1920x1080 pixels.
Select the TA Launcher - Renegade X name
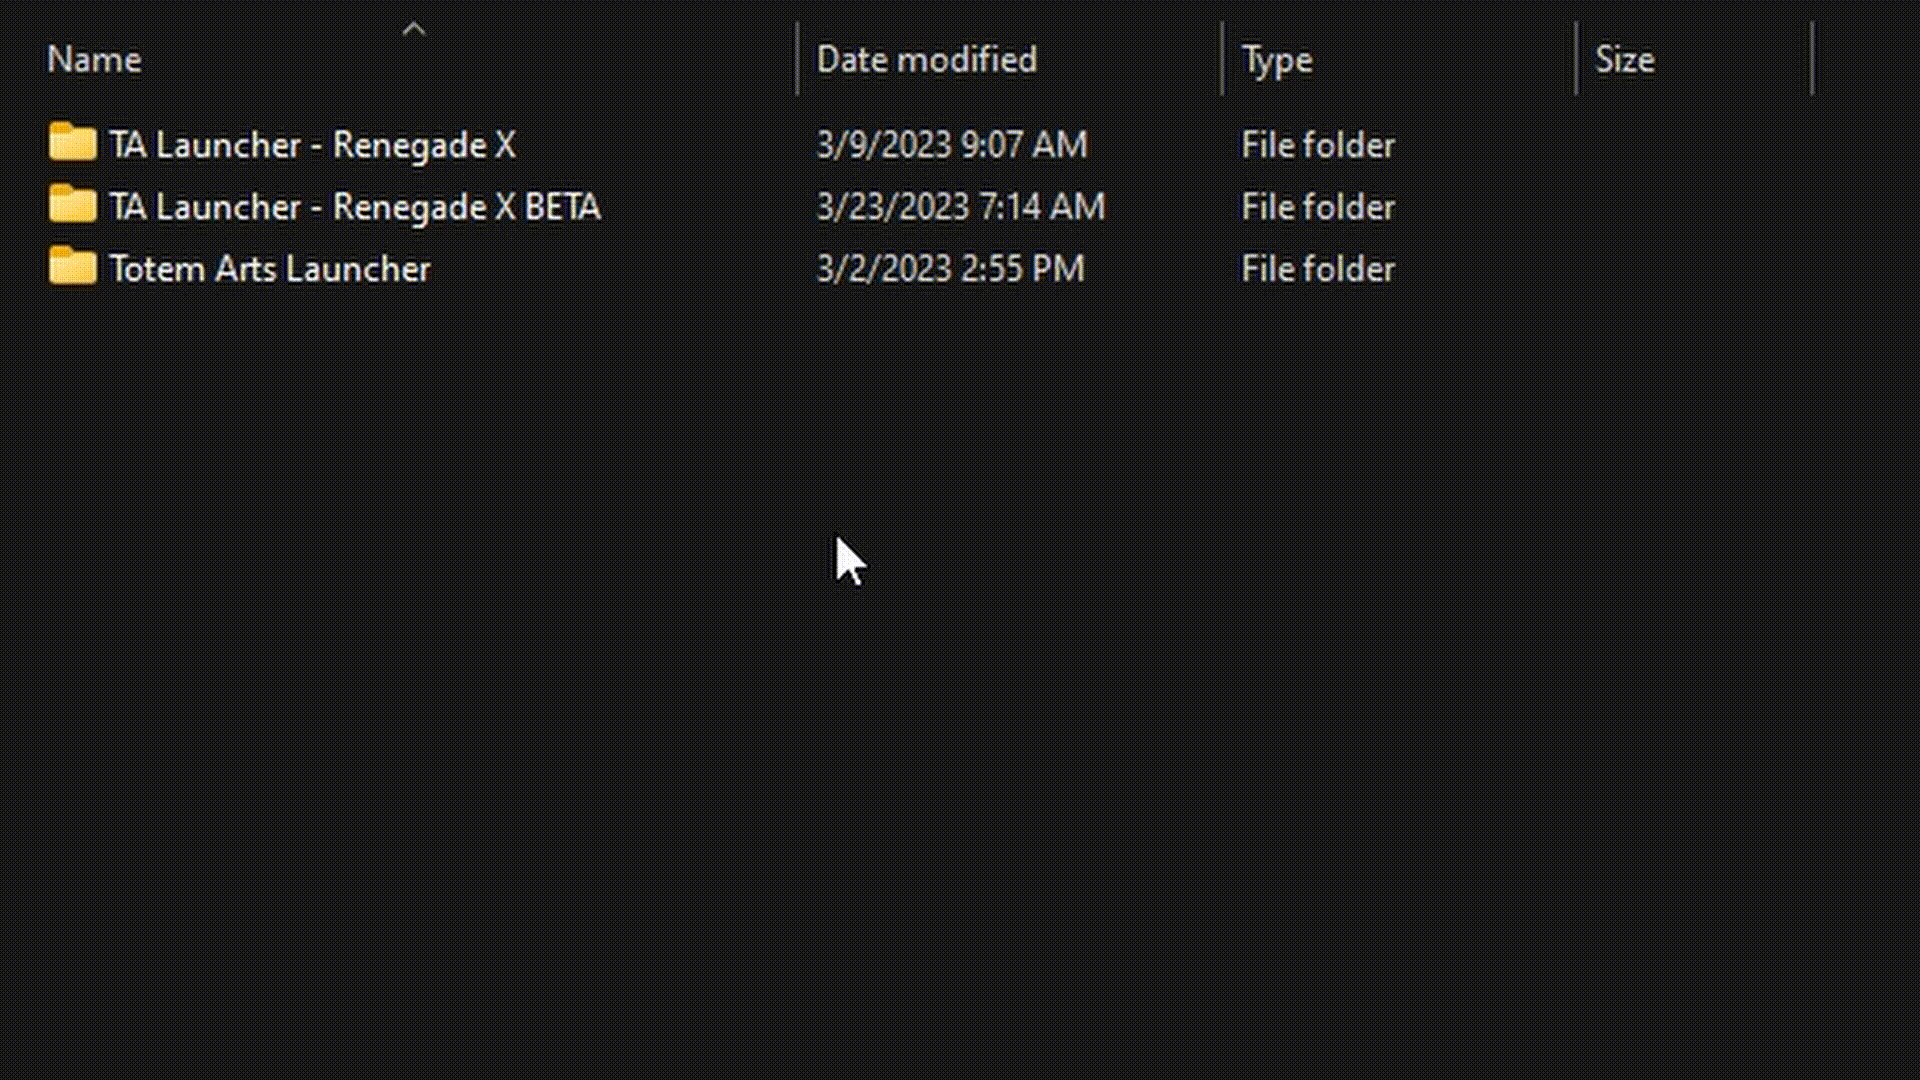[x=313, y=145]
